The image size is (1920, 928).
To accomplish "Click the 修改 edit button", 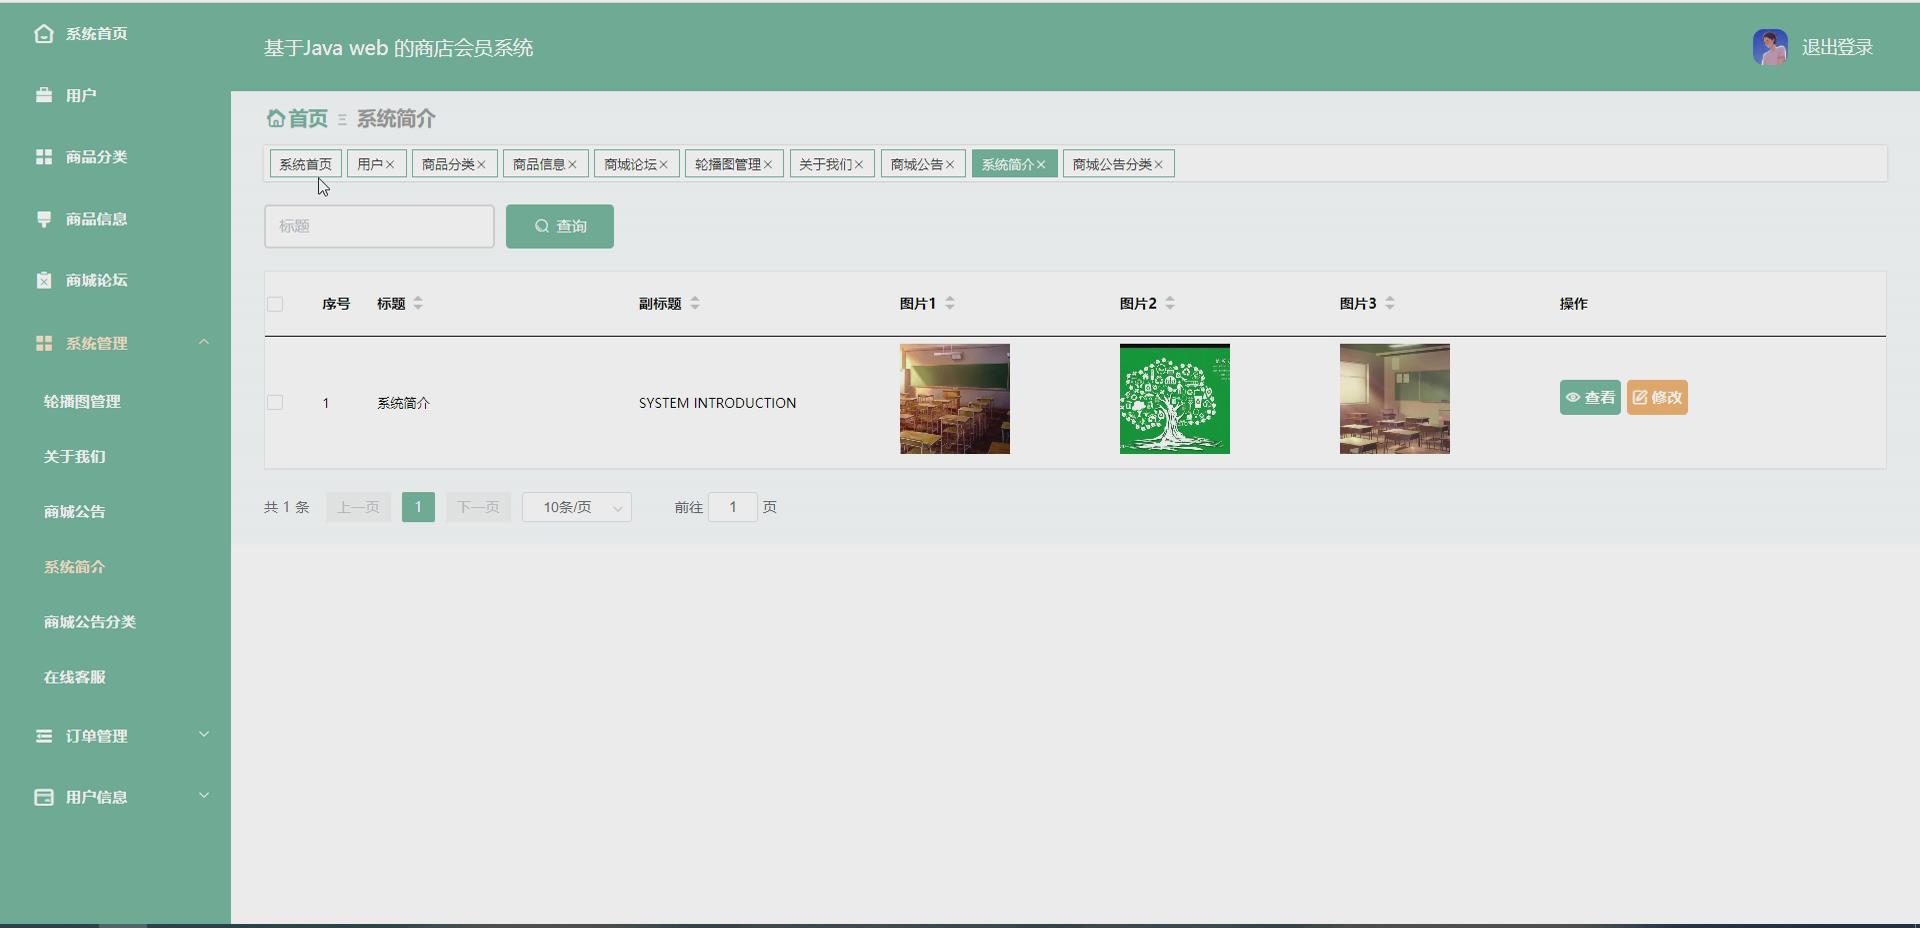I will pos(1657,397).
